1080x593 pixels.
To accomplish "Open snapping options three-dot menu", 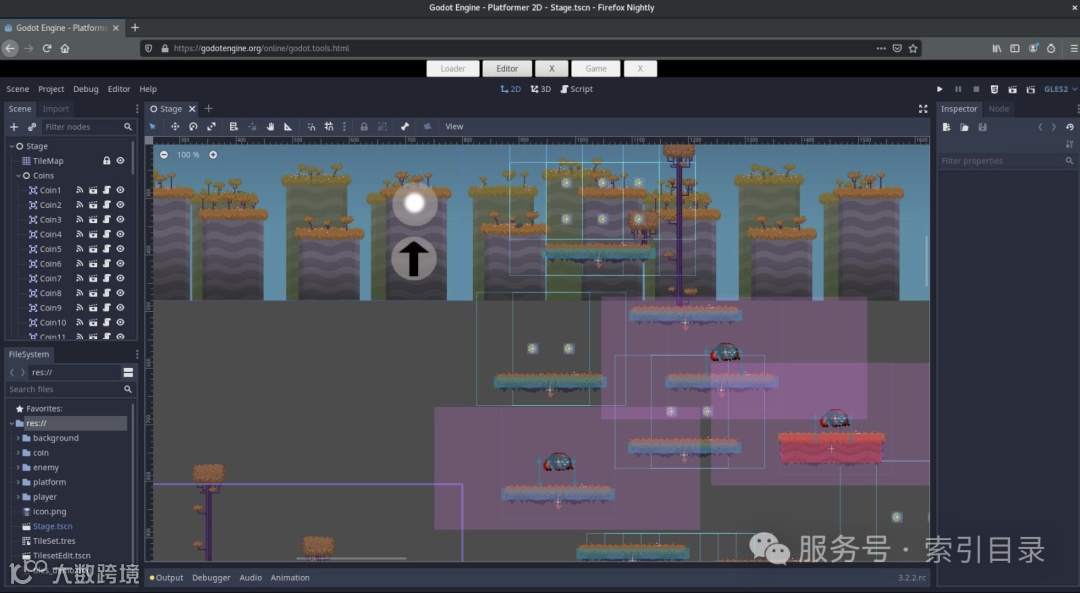I will click(344, 127).
